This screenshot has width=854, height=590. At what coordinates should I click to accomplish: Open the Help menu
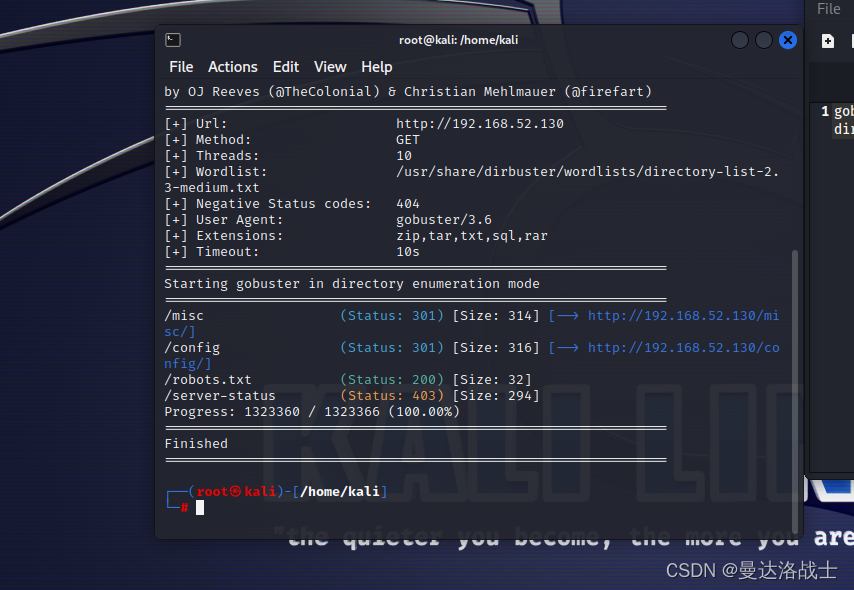(x=376, y=67)
